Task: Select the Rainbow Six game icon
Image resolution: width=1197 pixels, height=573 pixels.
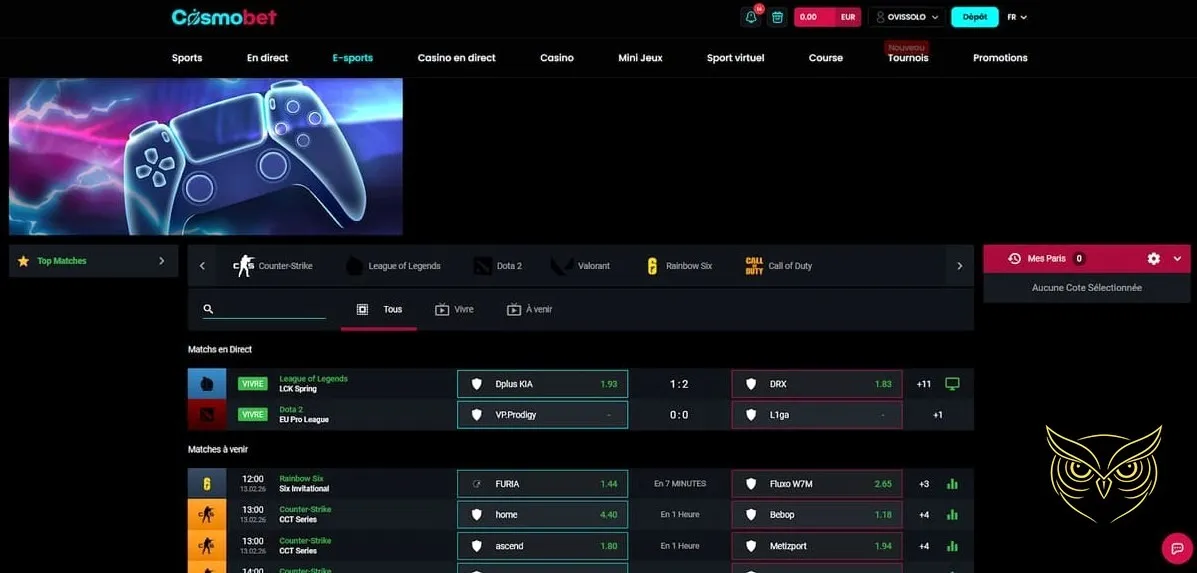Action: [652, 266]
